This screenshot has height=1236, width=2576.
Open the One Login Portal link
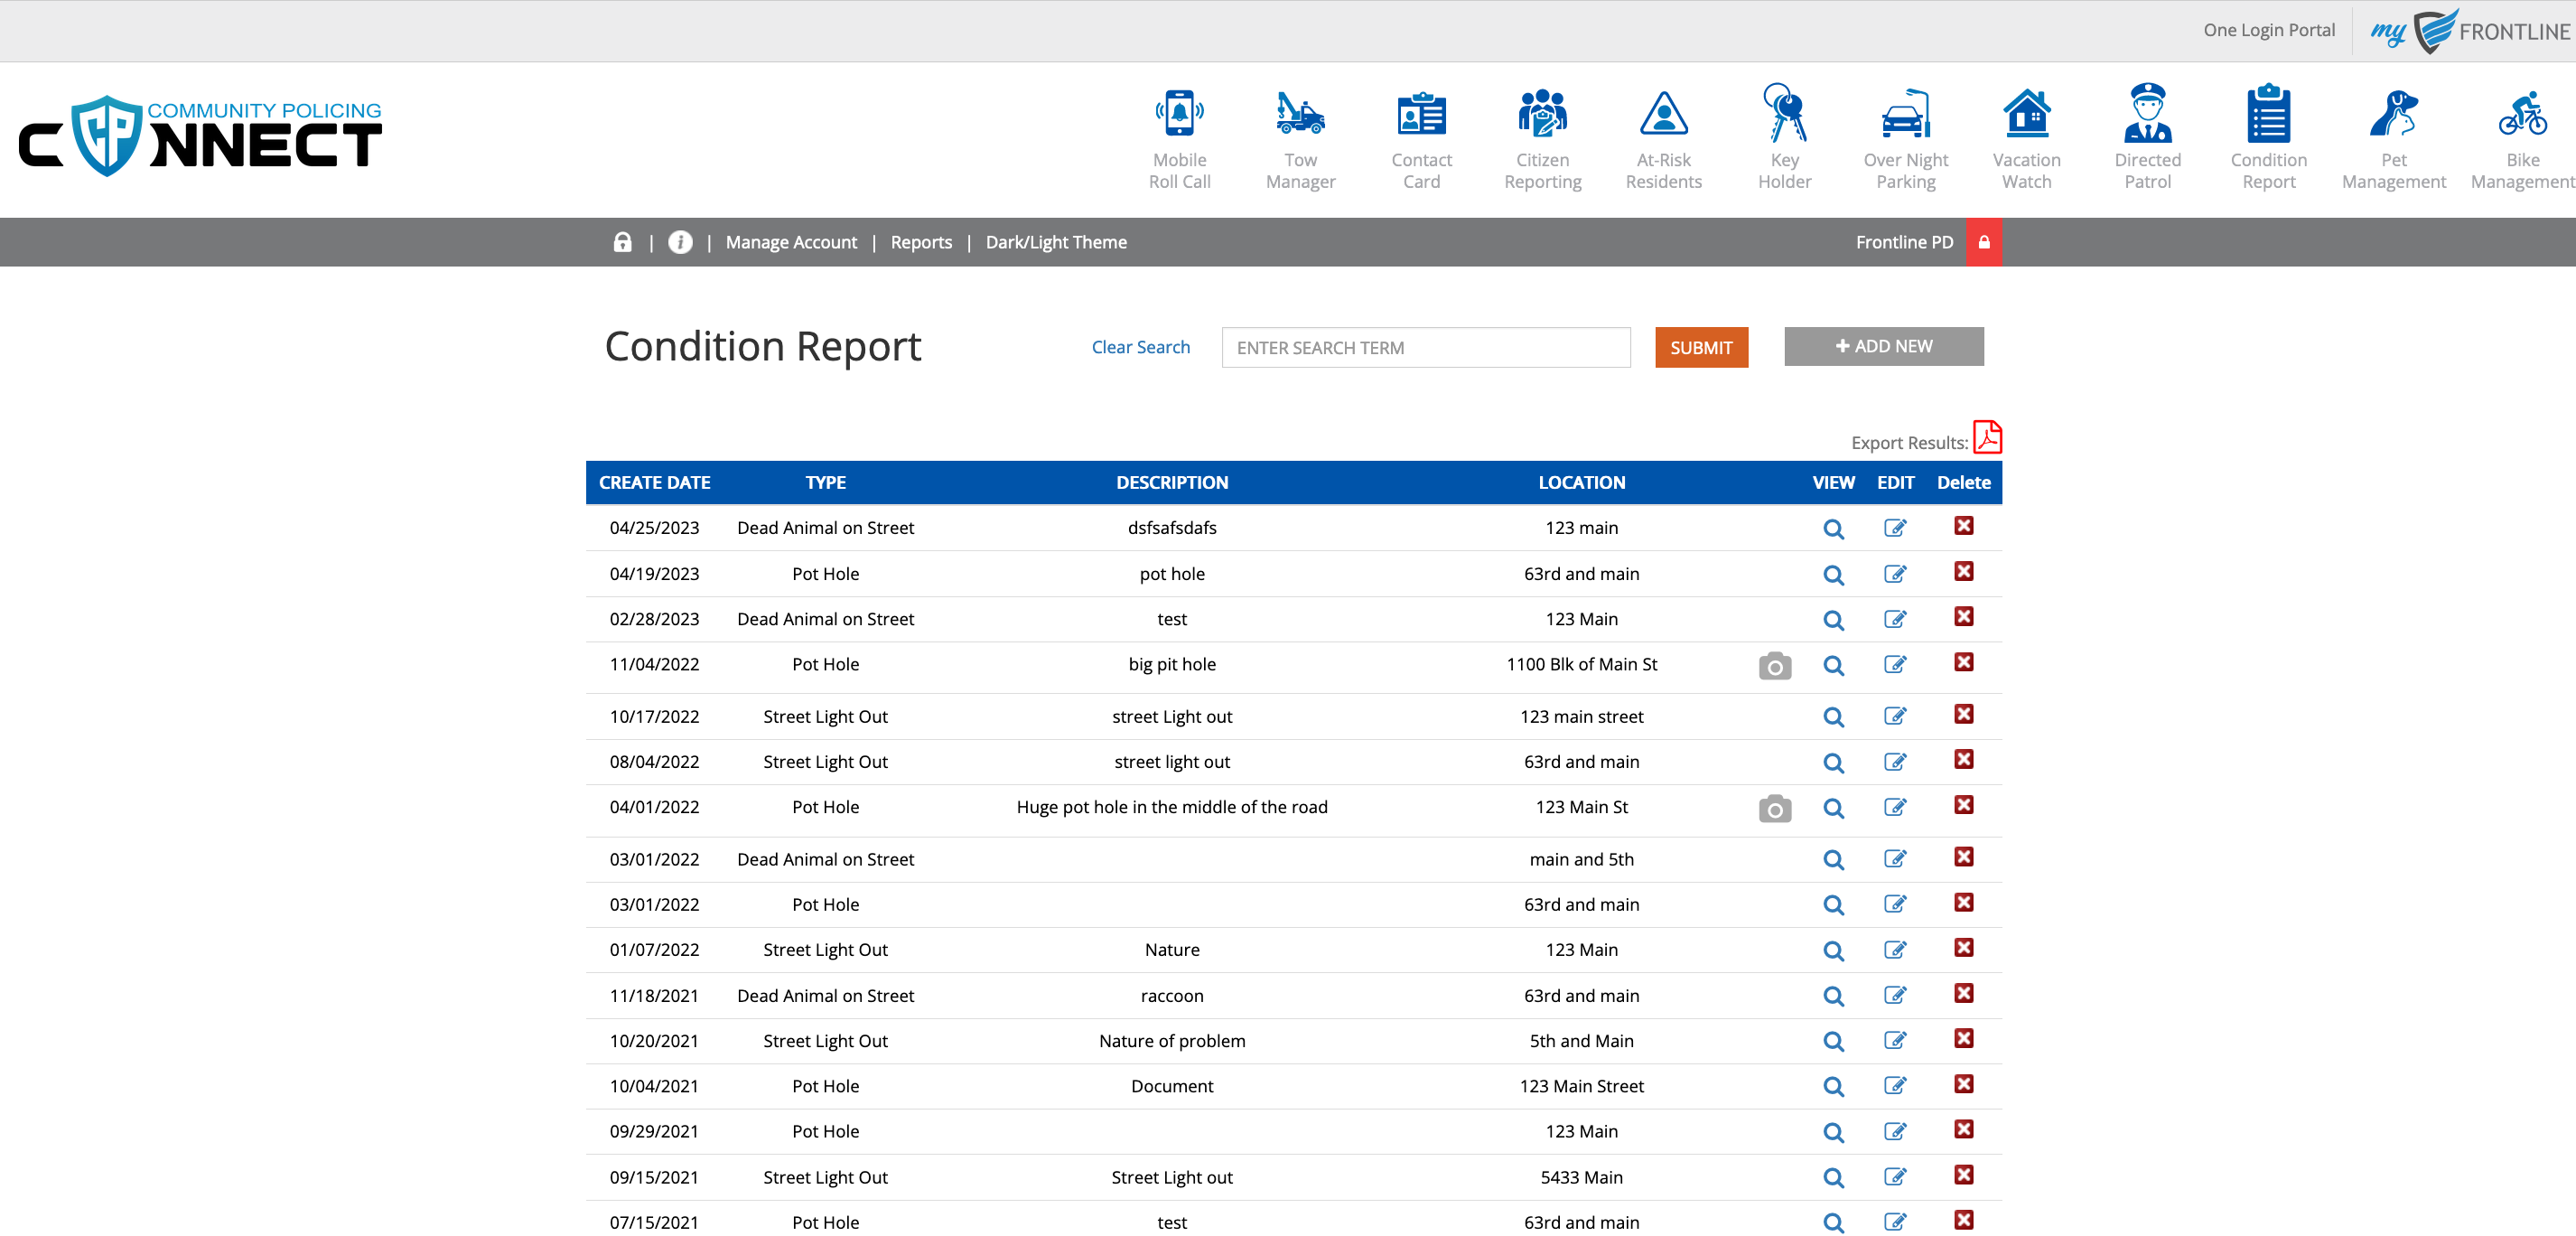tap(2268, 30)
